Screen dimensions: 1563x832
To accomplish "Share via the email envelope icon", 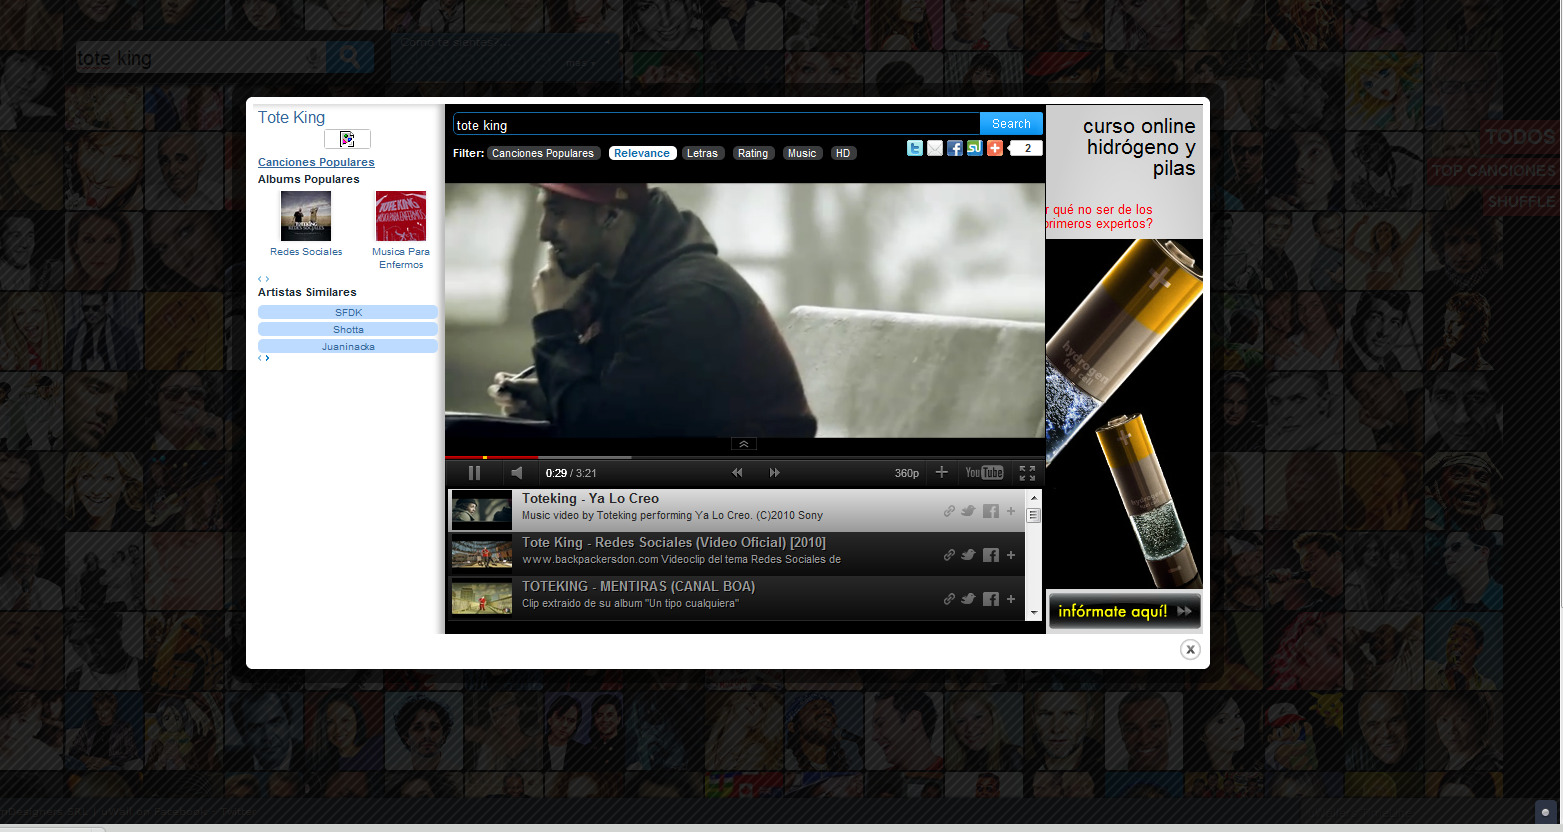I will coord(935,148).
